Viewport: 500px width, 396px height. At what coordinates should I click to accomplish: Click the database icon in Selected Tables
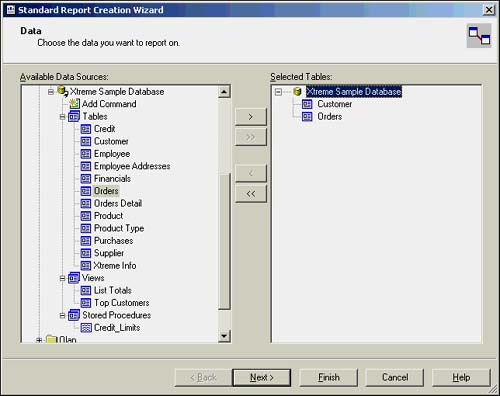[297, 91]
